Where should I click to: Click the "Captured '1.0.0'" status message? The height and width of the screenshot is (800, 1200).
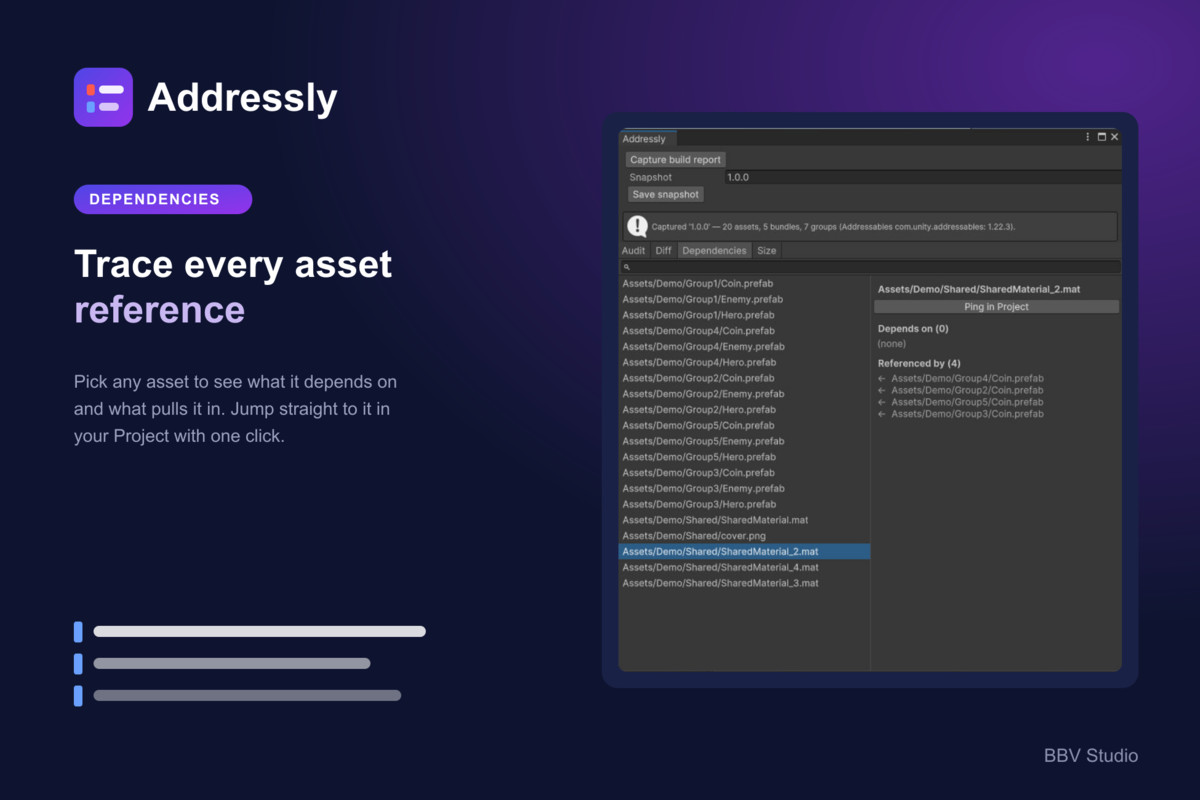click(x=833, y=227)
